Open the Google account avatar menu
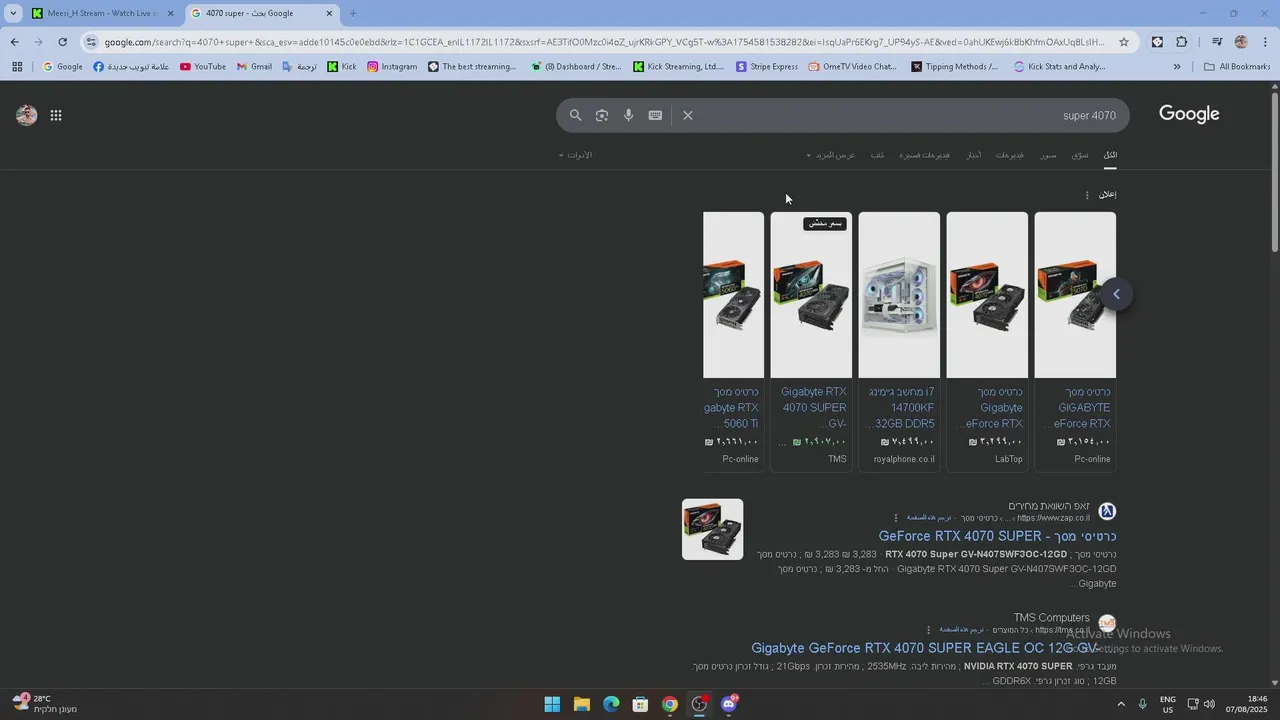The image size is (1280, 720). point(27,115)
